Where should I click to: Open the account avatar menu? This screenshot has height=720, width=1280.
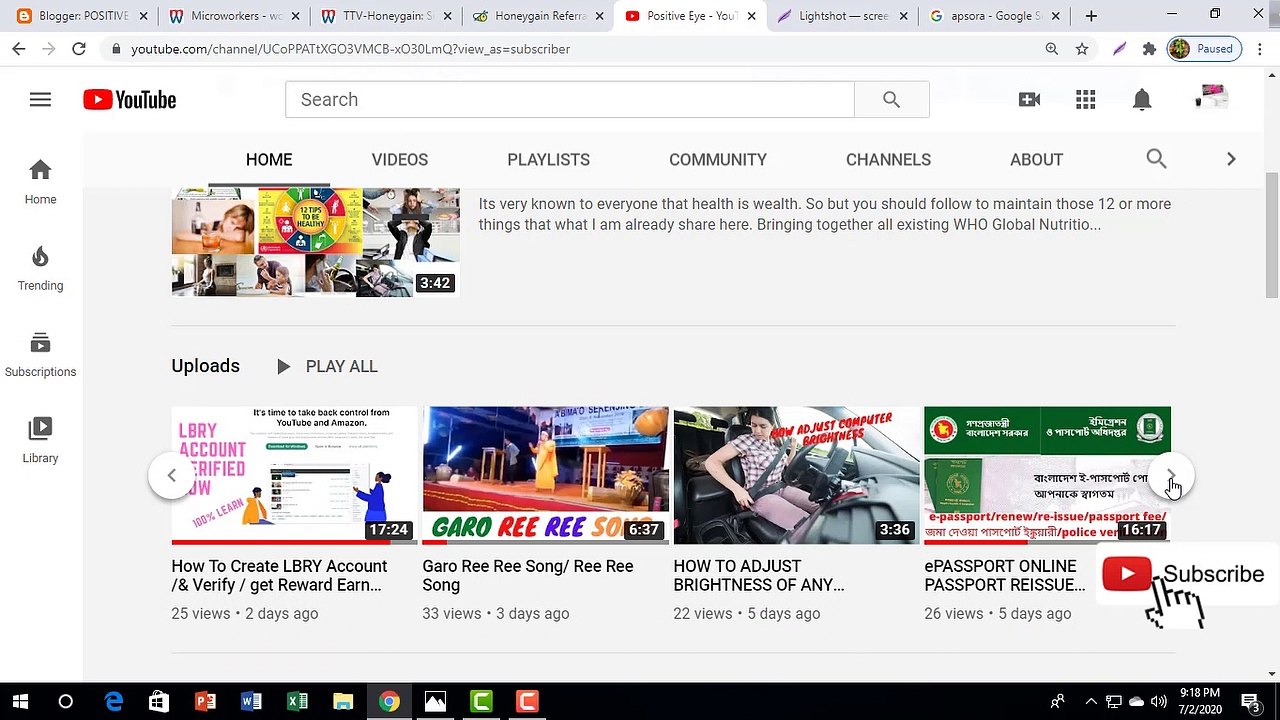point(1211,98)
